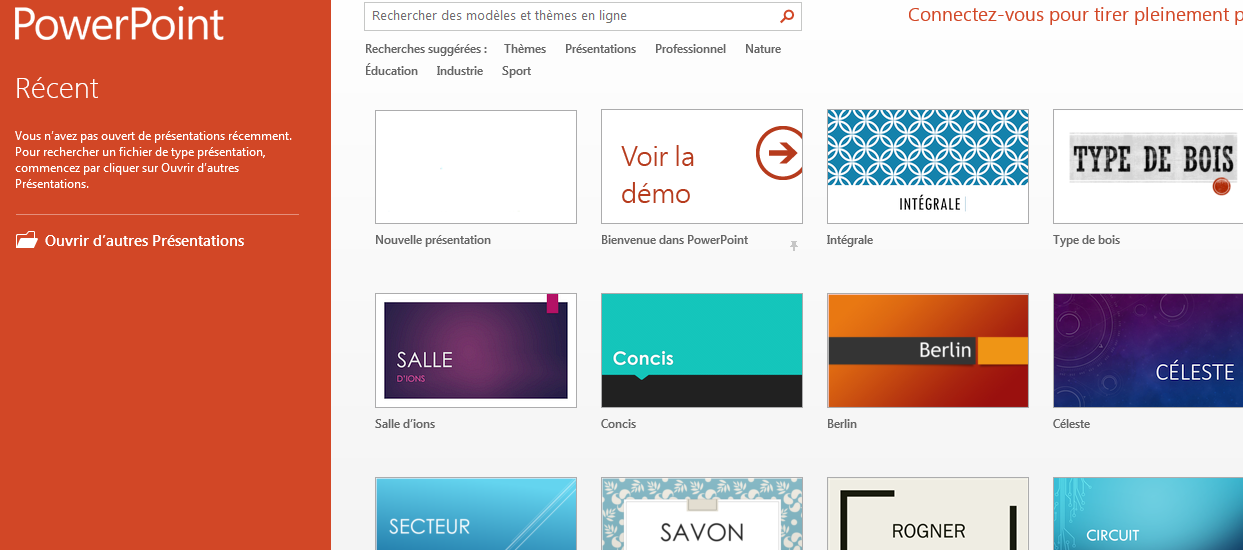Click the Intégrale caption below thumbnail
This screenshot has height=550, width=1243.
(850, 240)
